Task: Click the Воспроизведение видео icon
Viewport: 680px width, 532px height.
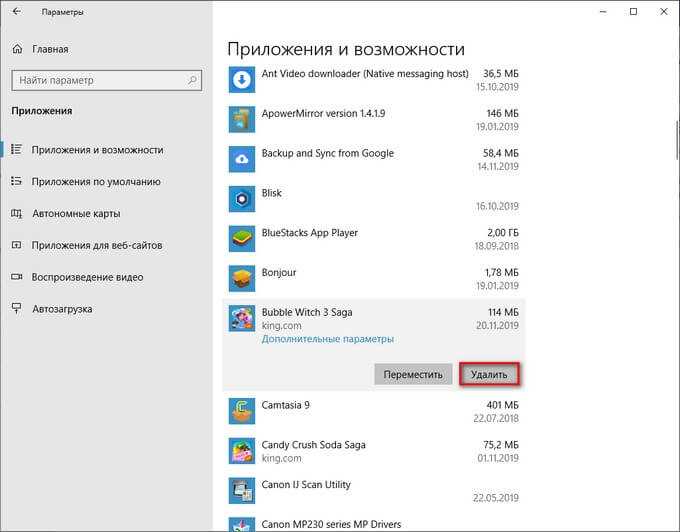Action: point(16,277)
